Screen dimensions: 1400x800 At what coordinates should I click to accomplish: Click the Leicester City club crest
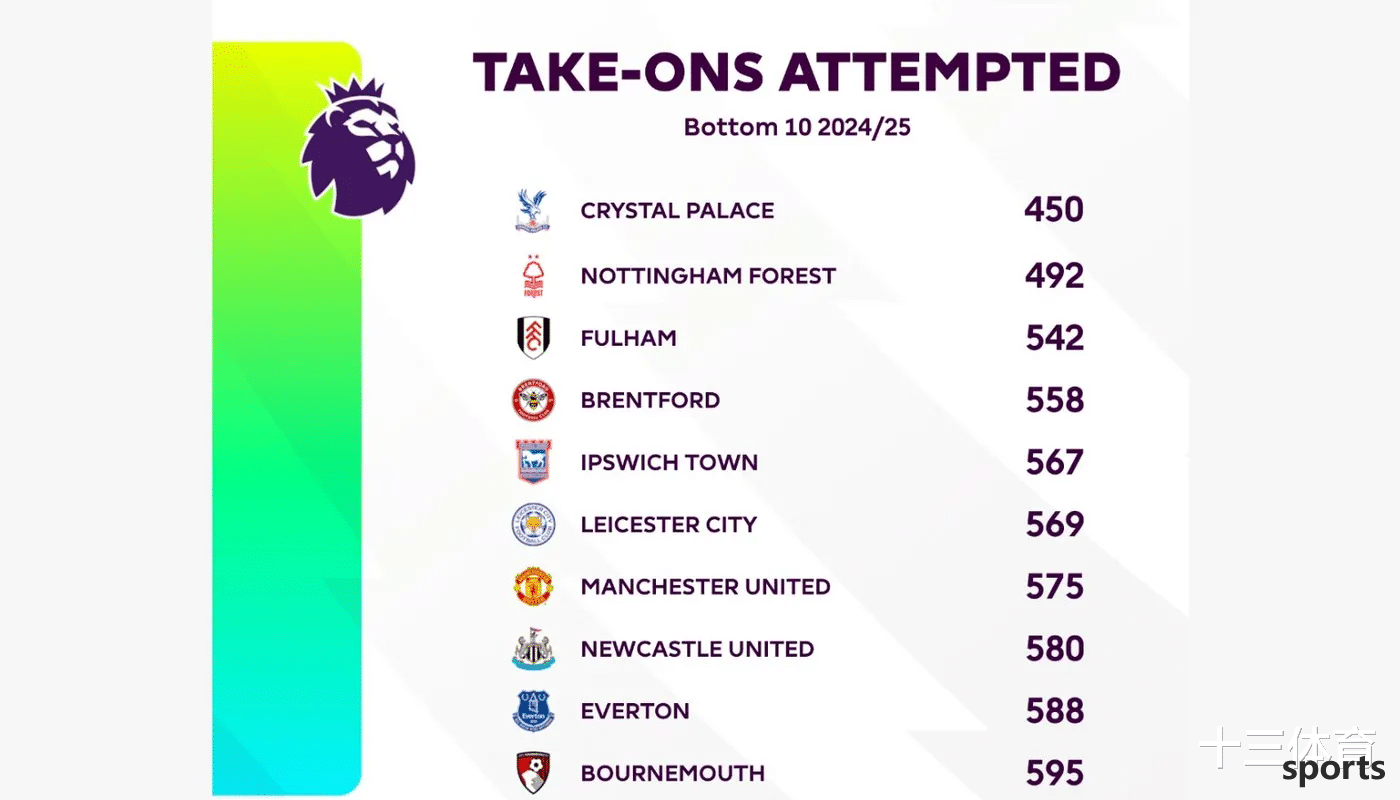533,524
